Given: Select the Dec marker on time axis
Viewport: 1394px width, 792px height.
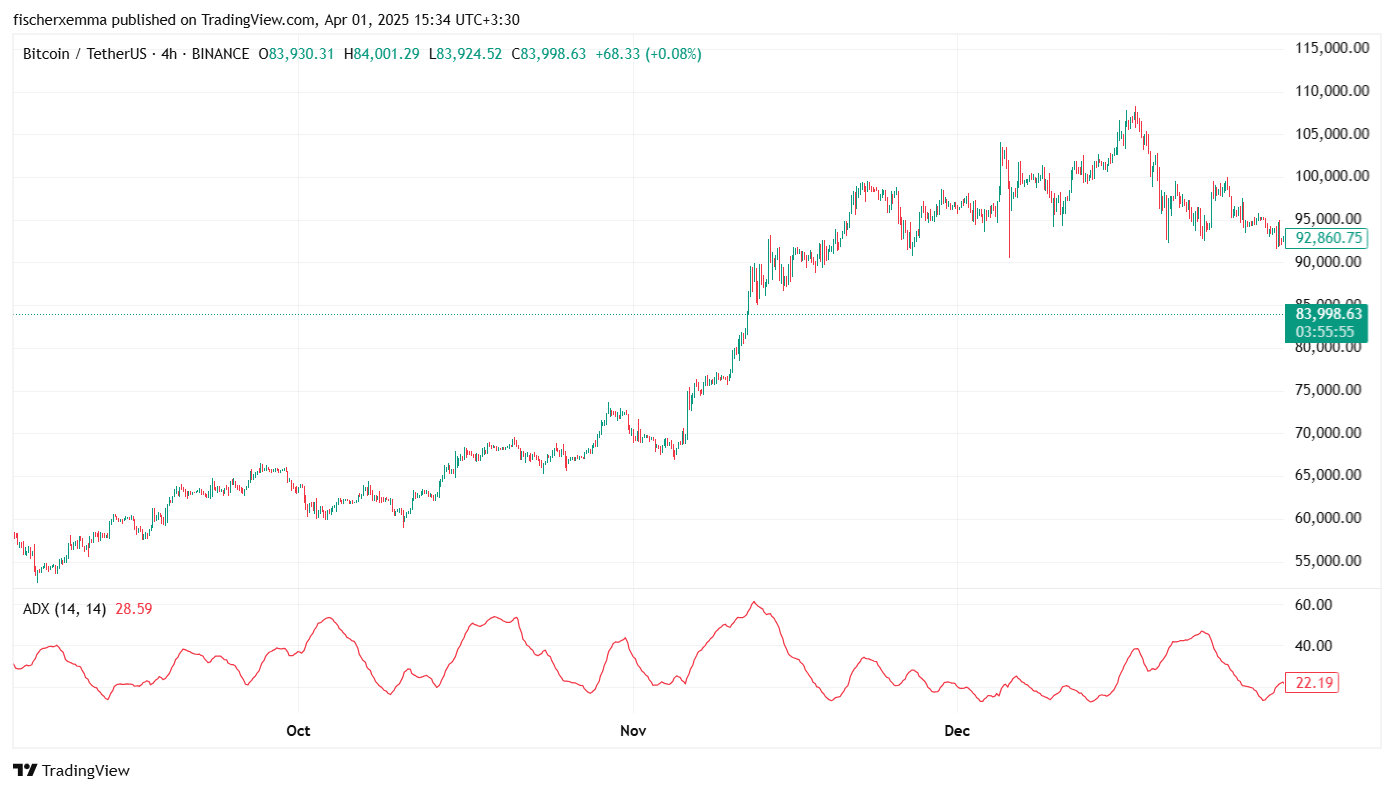Looking at the screenshot, I should (957, 731).
